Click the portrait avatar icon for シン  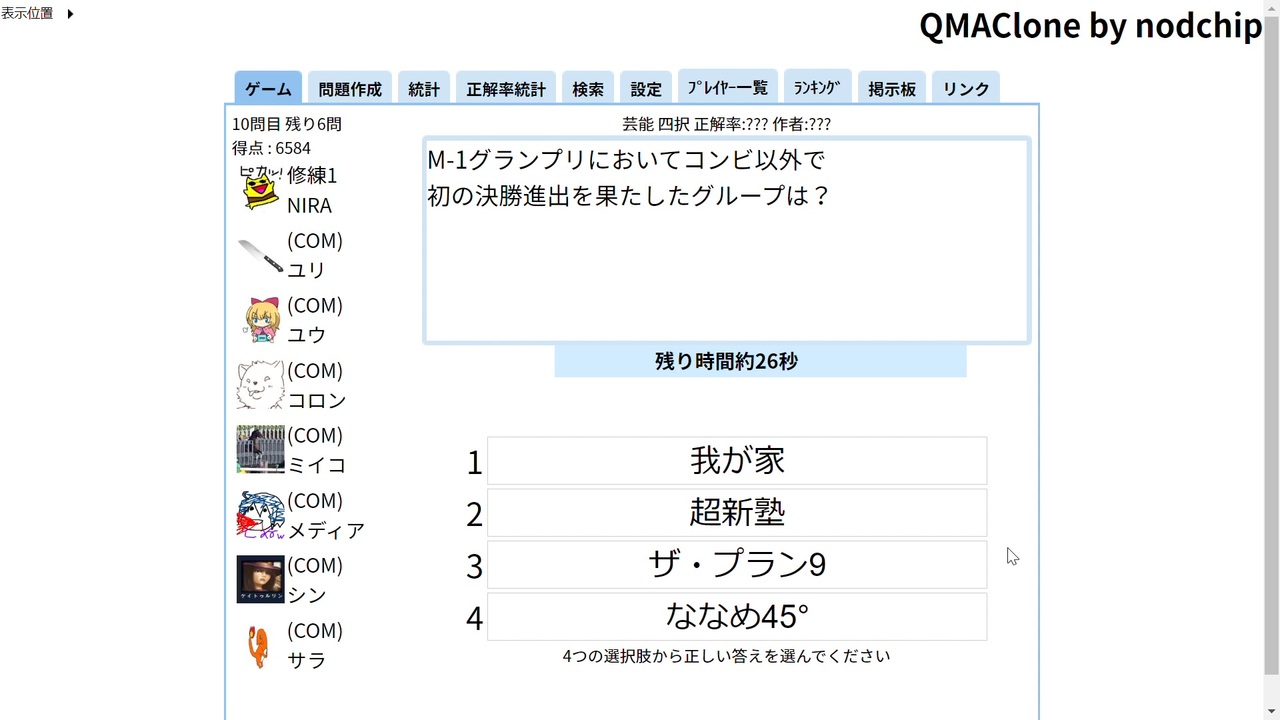pos(259,579)
